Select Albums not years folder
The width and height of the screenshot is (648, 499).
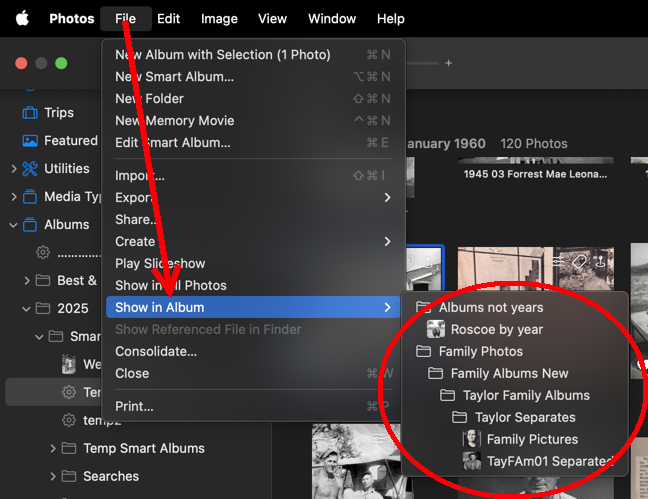click(x=515, y=308)
